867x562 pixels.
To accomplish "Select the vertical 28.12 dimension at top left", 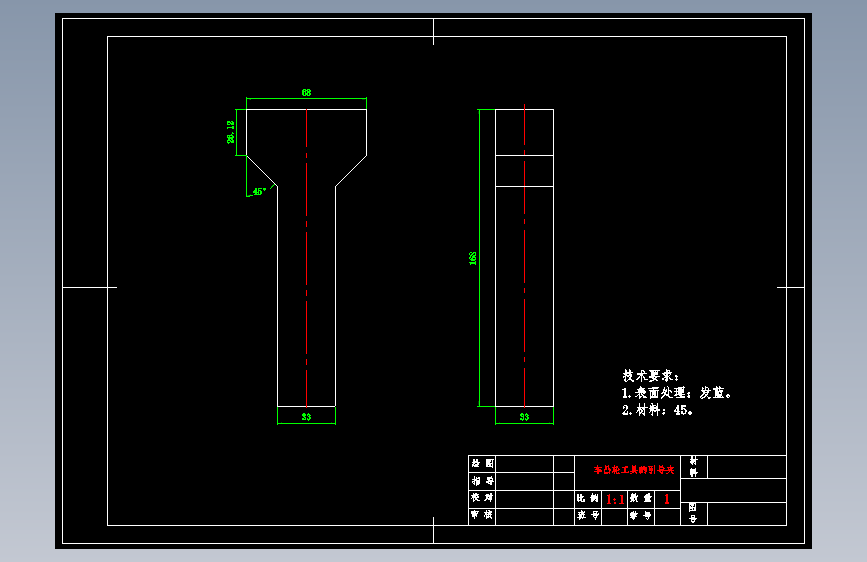I will pyautogui.click(x=231, y=132).
